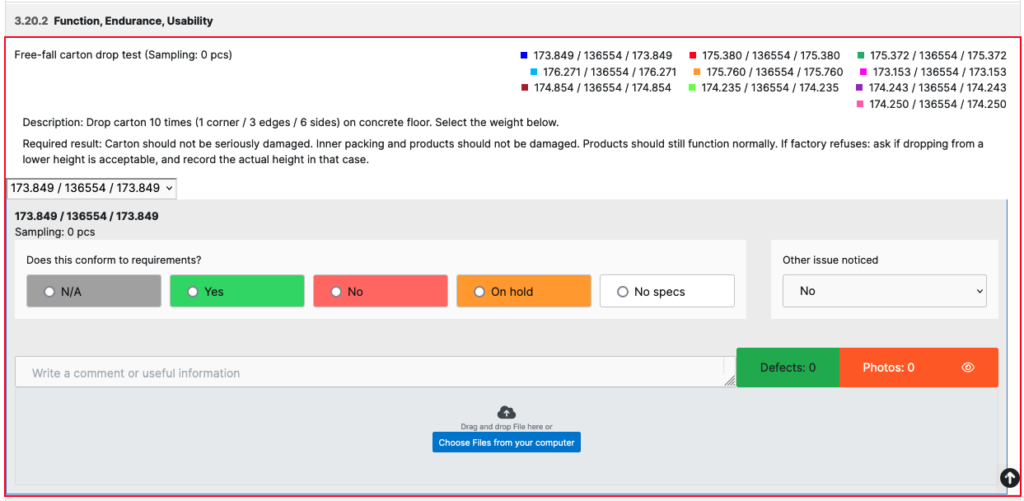Click Free-fall carton drop test title

123,54
